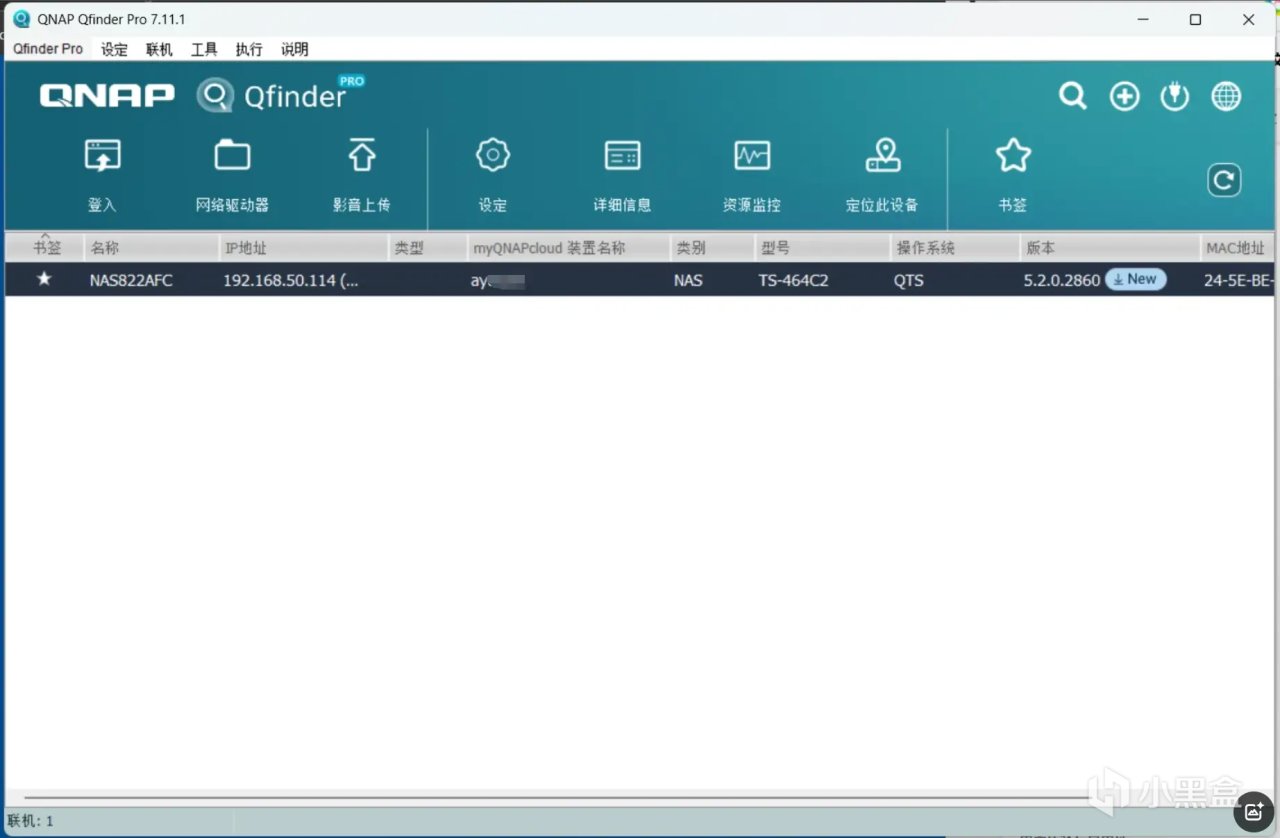Click the QTS operating system cell
Viewport: 1280px width, 838px height.
[x=909, y=280]
